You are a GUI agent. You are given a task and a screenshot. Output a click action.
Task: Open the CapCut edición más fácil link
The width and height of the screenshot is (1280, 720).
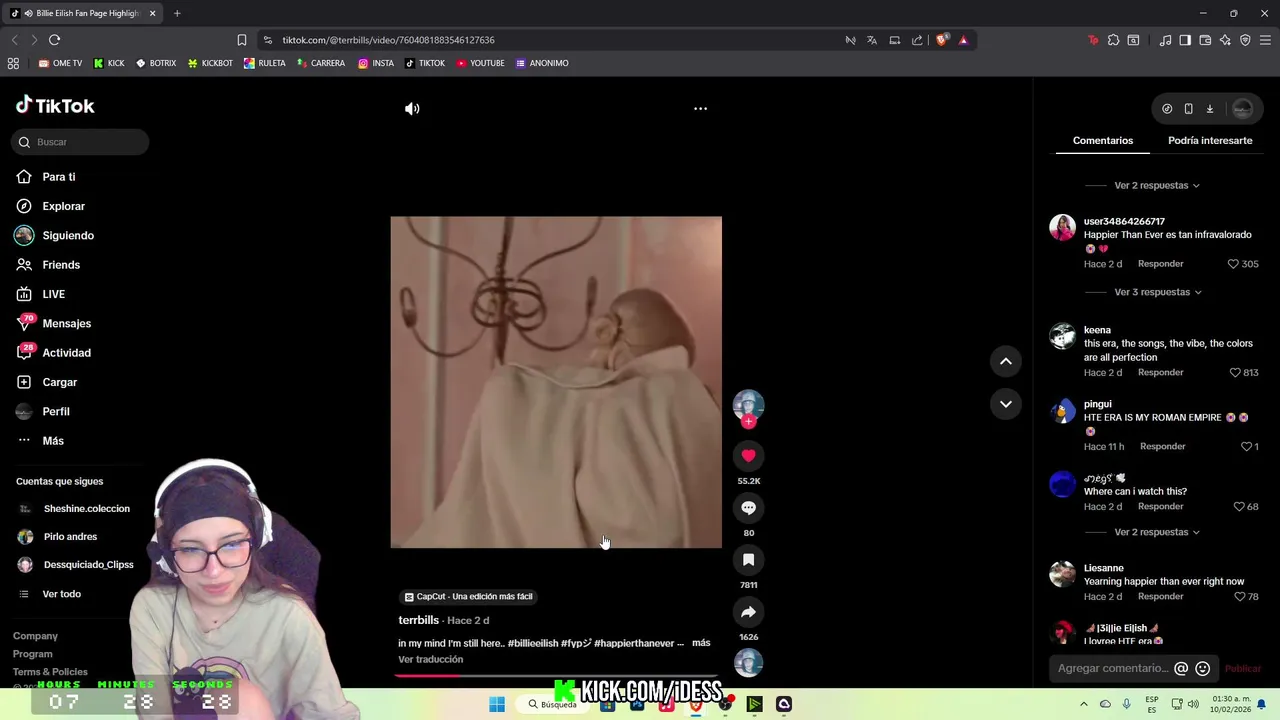pos(469,597)
